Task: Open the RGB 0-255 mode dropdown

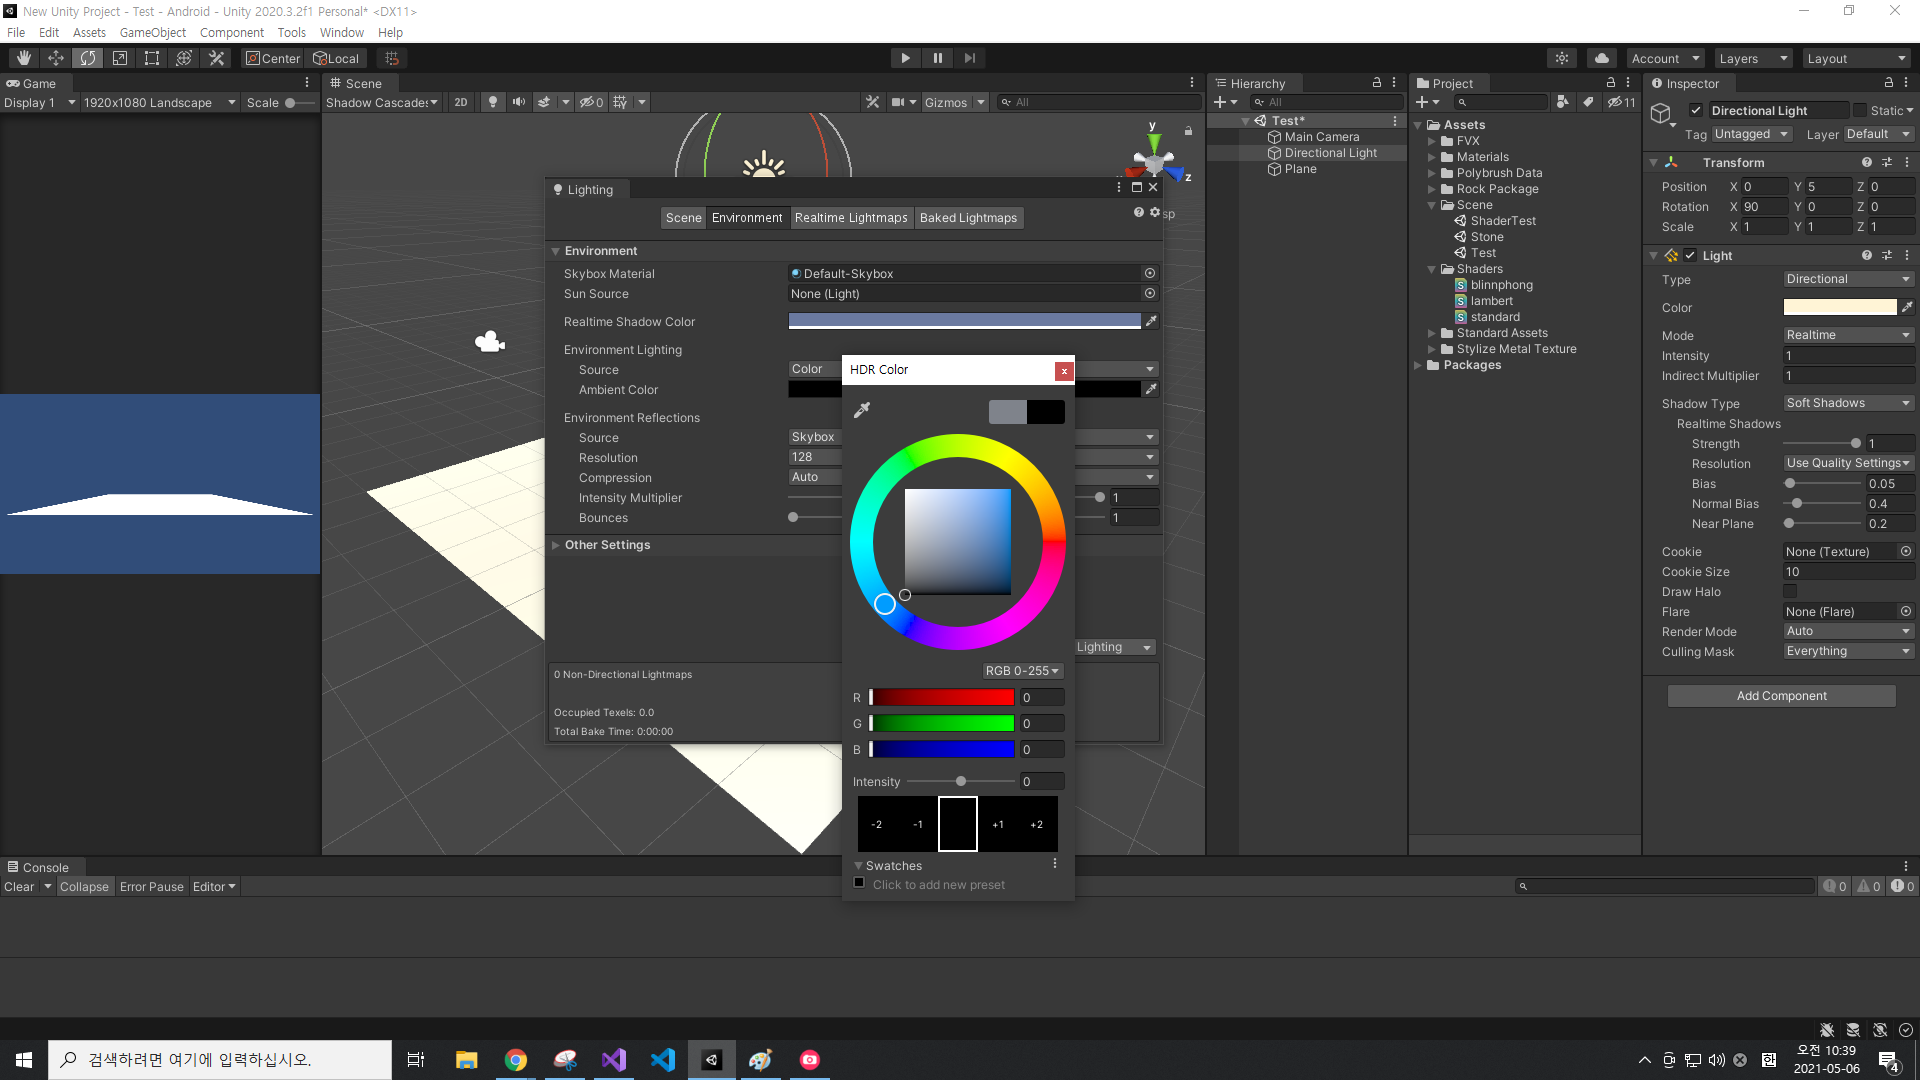Action: (1022, 671)
